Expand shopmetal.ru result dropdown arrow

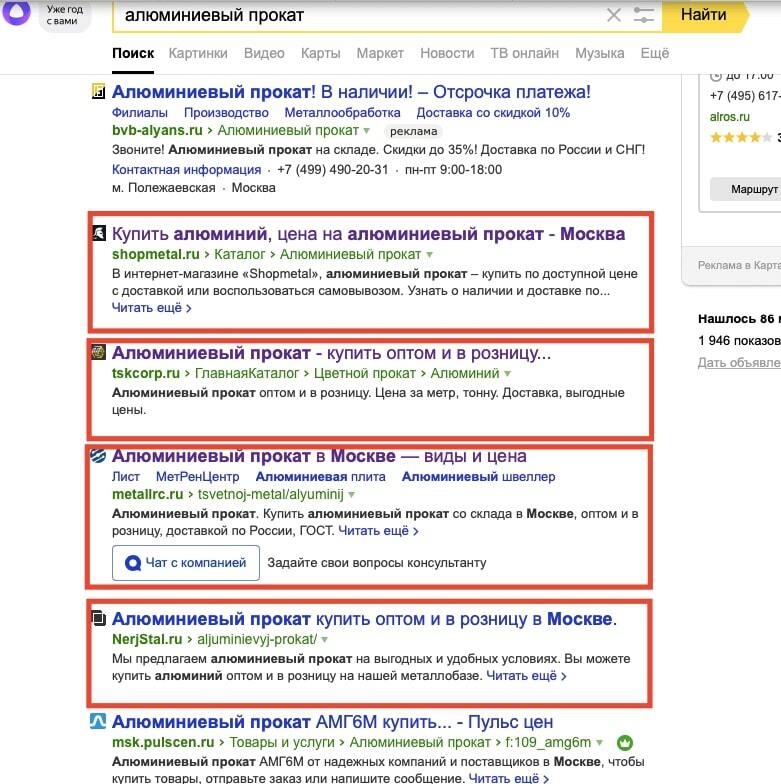[429, 254]
